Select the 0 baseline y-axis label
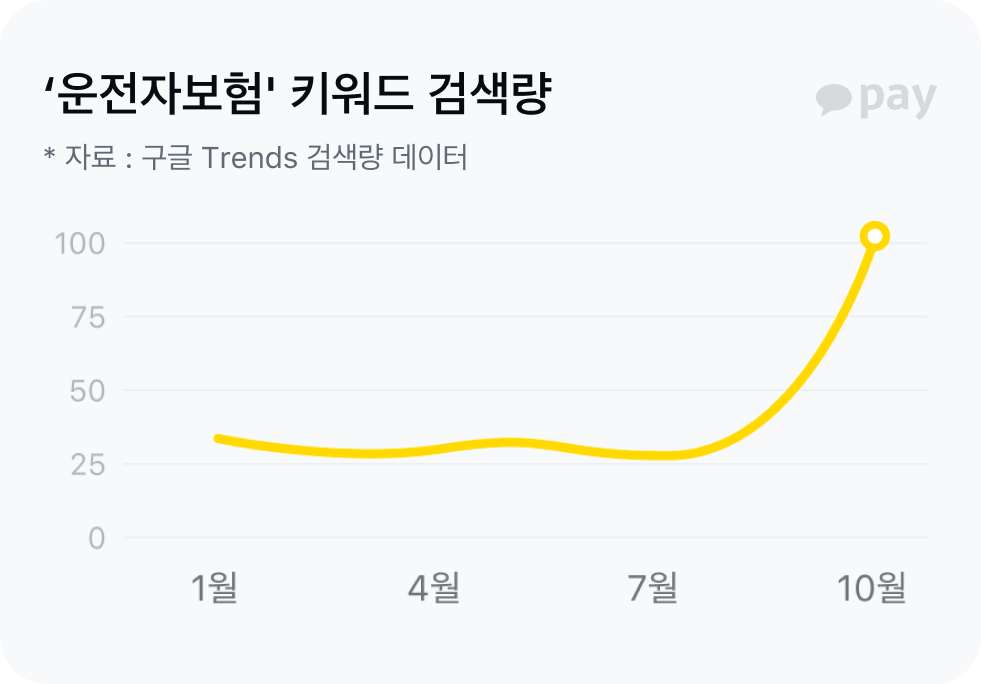The height and width of the screenshot is (684, 981). coord(96,539)
